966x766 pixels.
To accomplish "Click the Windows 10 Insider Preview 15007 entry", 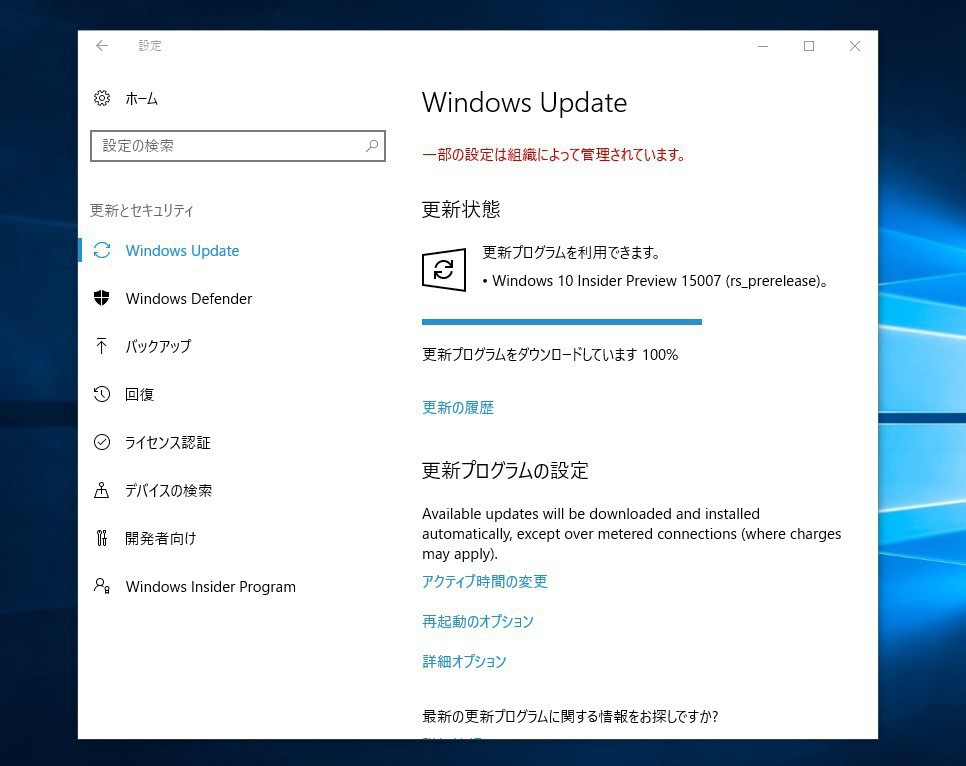I will 655,281.
